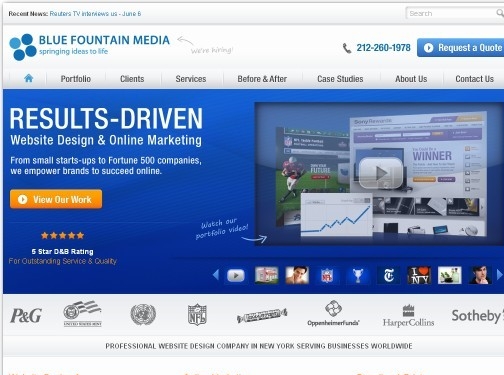Open the Before & After menu item
This screenshot has height=375, width=504.
pos(262,79)
